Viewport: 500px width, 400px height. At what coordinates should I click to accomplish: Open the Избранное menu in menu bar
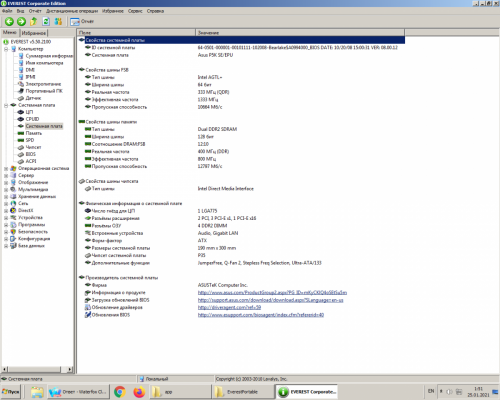click(x=113, y=11)
